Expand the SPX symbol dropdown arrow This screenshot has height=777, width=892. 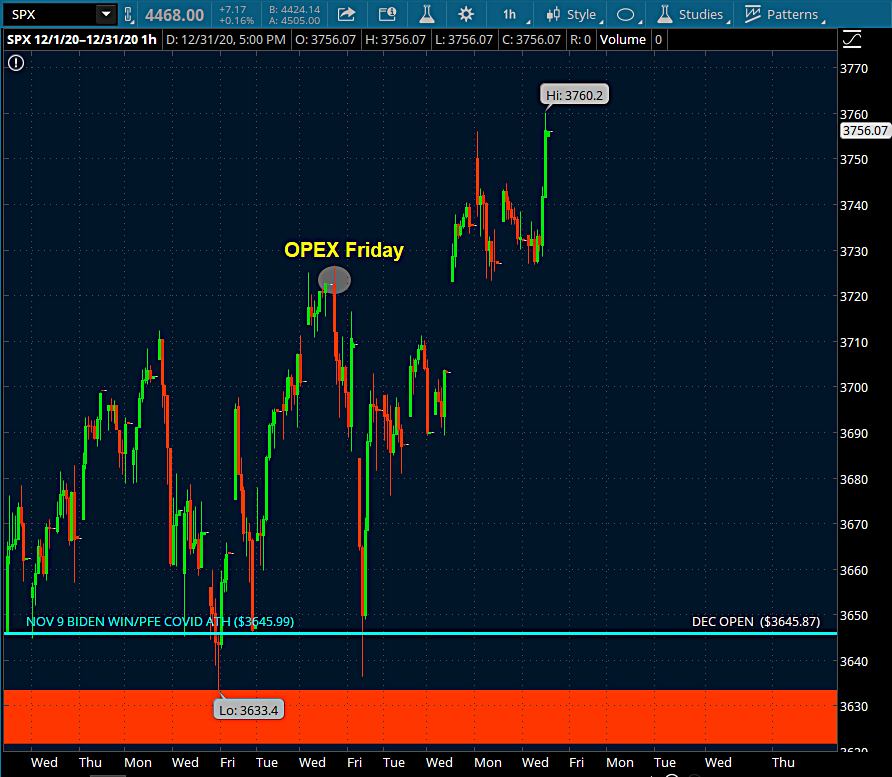pos(105,14)
